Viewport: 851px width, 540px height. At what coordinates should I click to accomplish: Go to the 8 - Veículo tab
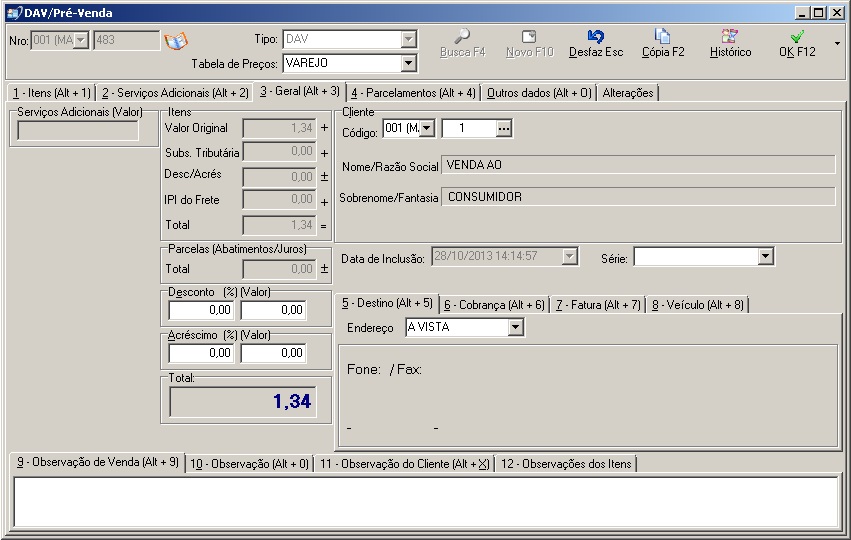coord(699,304)
